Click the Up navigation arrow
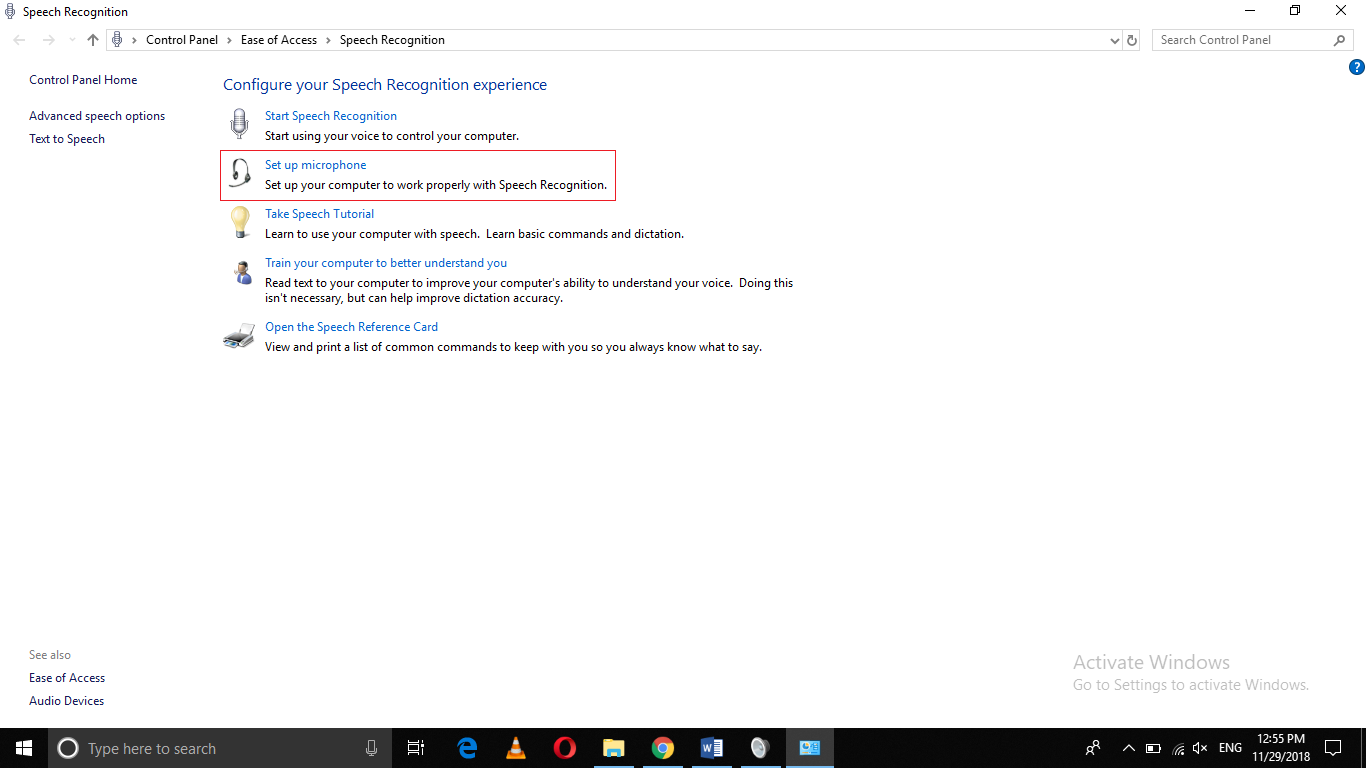The height and width of the screenshot is (768, 1366). [92, 39]
